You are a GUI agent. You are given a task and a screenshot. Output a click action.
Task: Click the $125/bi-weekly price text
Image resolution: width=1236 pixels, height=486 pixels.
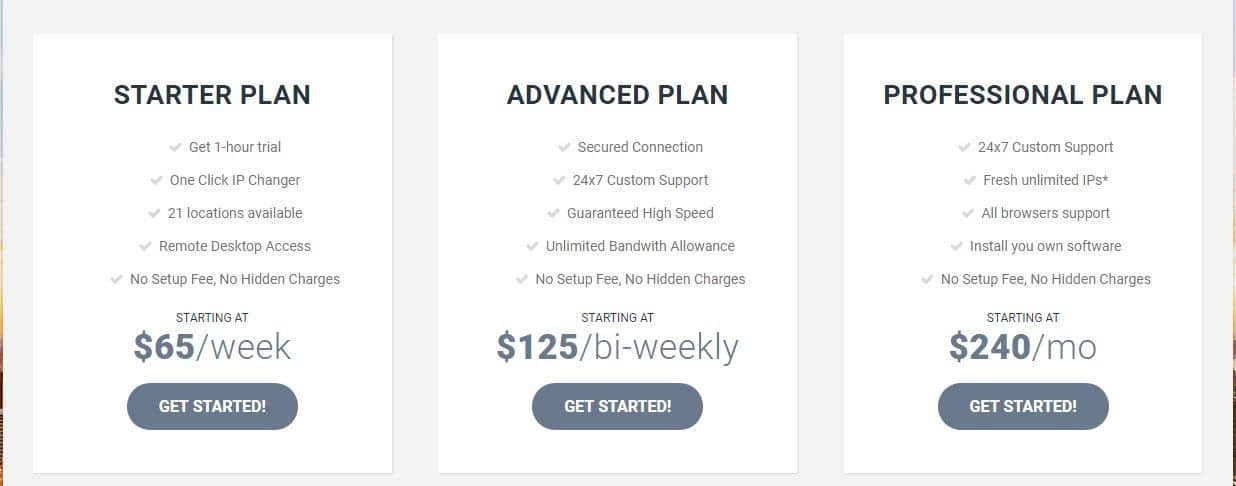[617, 347]
